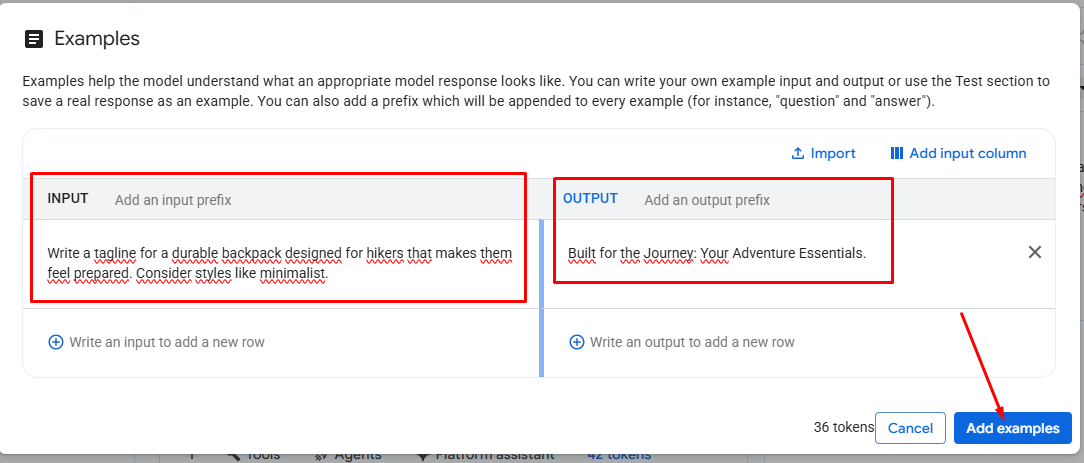Click Write an input to add a new row
This screenshot has height=463, width=1084.
coord(167,342)
